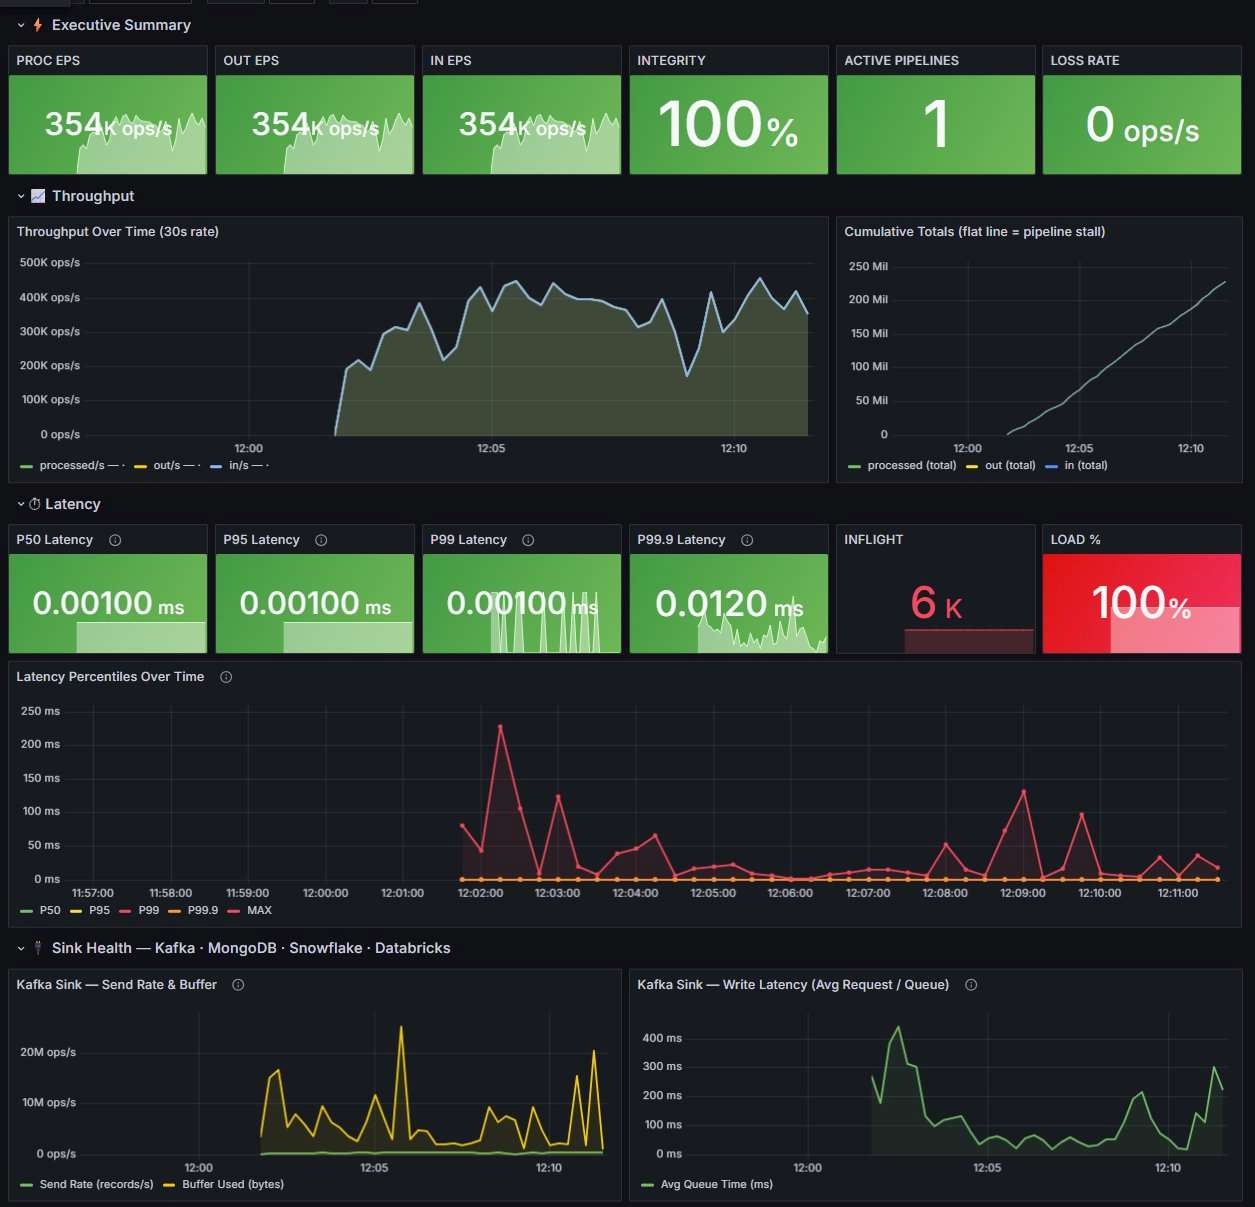This screenshot has width=1255, height=1207.
Task: Click the Throughput Over Time (30s rate) title
Action: click(x=118, y=232)
